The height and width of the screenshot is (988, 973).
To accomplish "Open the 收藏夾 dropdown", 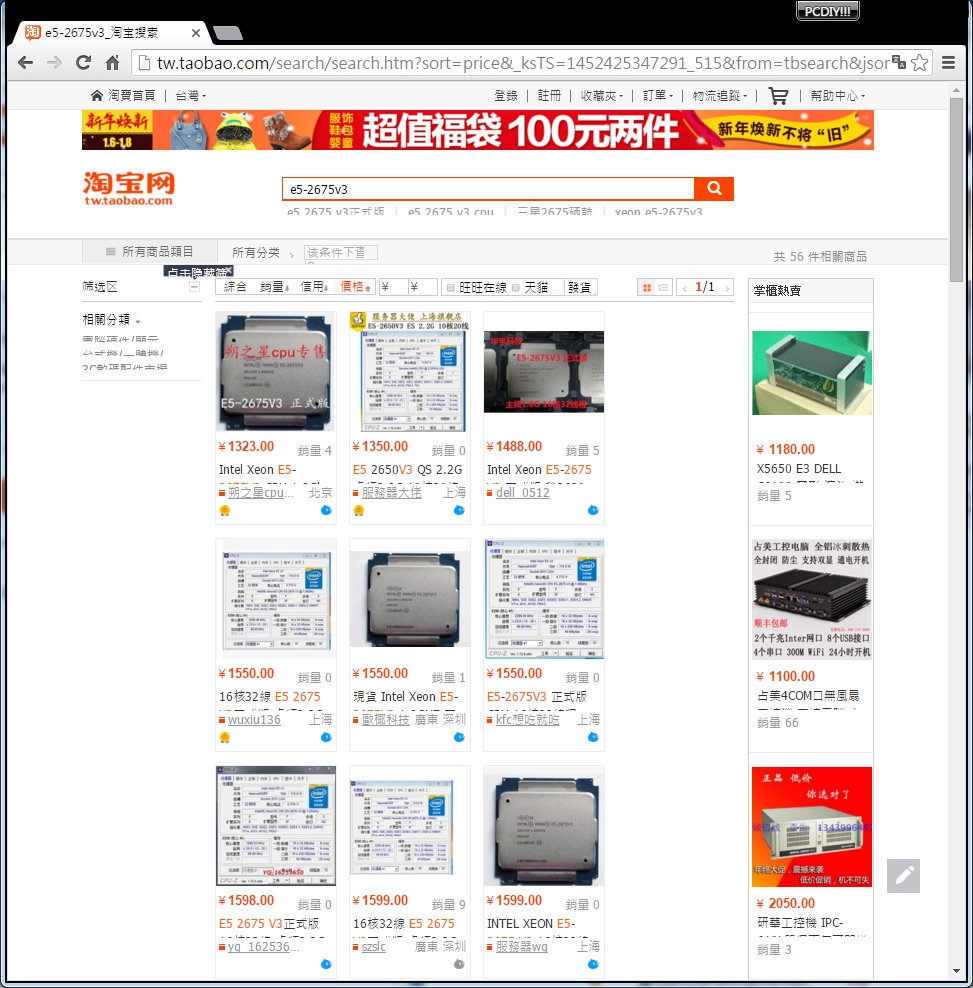I will click(x=602, y=96).
